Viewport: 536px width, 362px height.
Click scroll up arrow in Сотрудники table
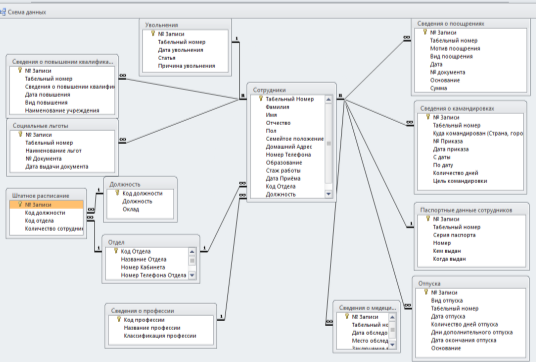(x=329, y=99)
